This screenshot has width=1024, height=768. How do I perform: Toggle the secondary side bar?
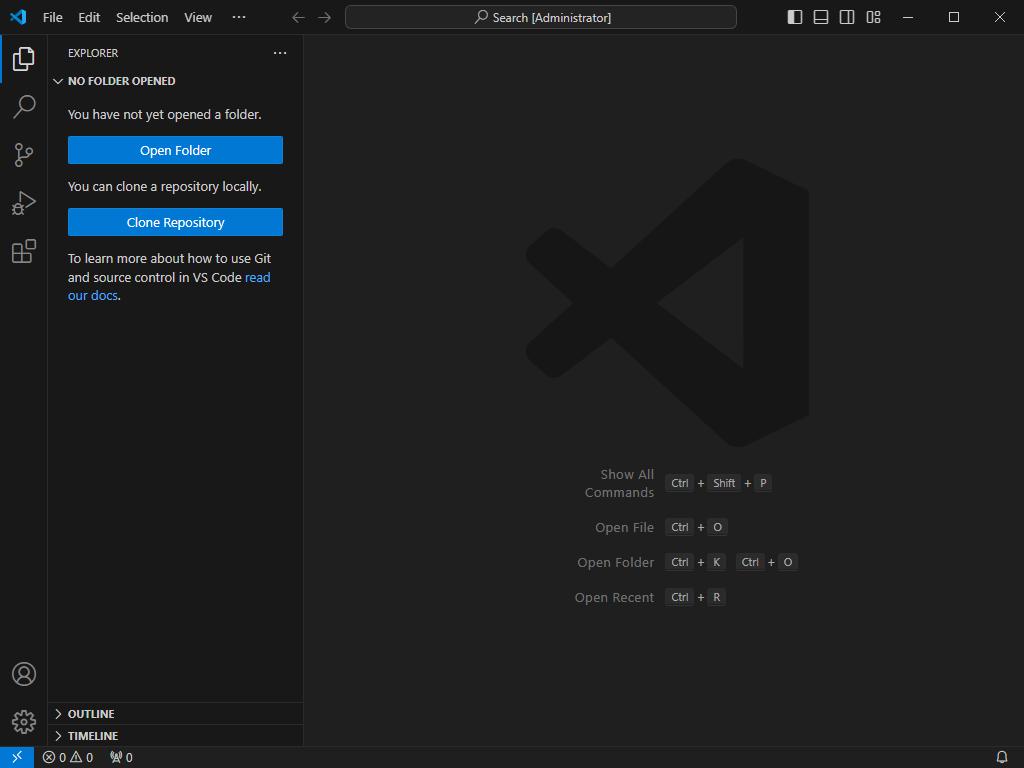[x=847, y=17]
